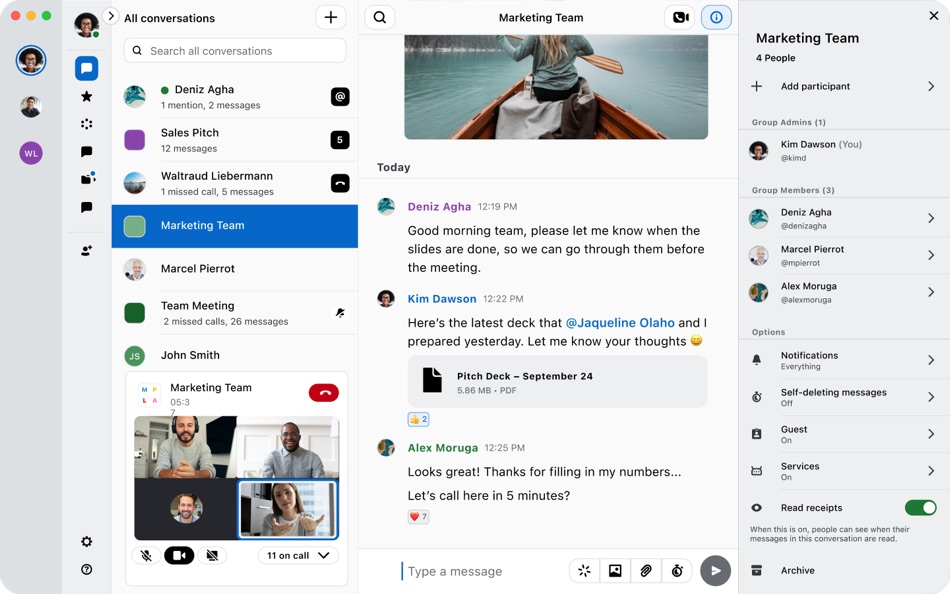Expand the Notifications settings
Screen dimensions: 950x594
pyautogui.click(x=844, y=360)
